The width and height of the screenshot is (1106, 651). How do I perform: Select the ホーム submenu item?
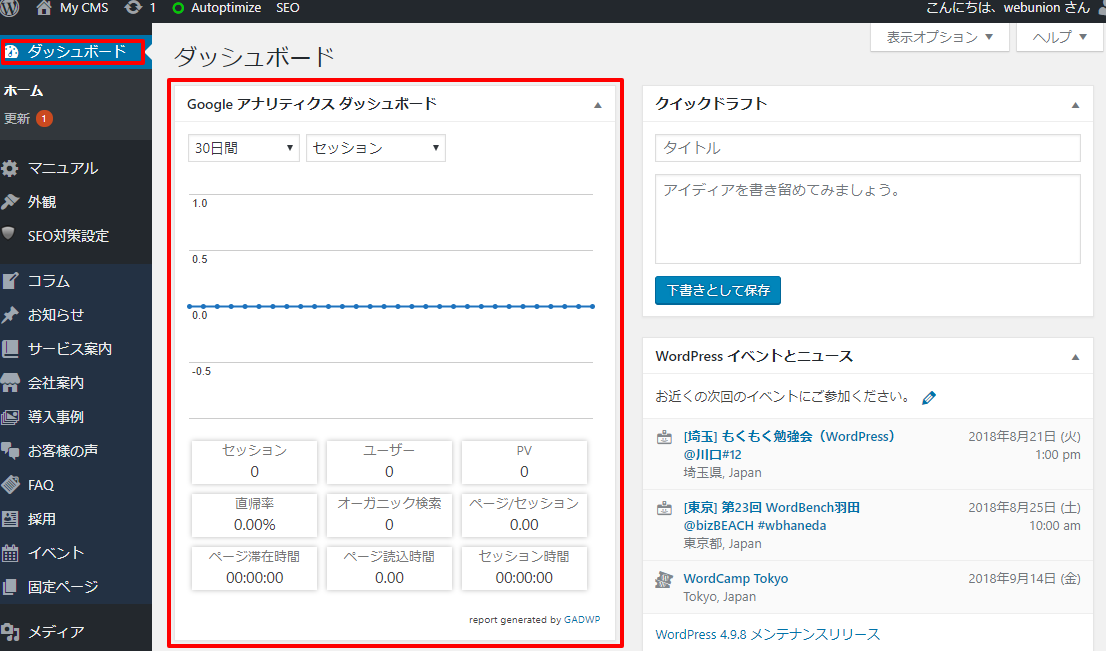[x=23, y=90]
